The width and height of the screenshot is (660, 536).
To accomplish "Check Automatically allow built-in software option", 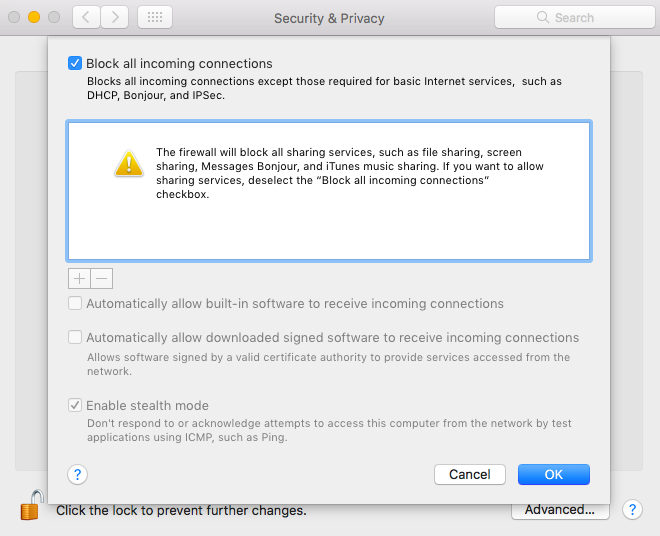I will (x=75, y=303).
